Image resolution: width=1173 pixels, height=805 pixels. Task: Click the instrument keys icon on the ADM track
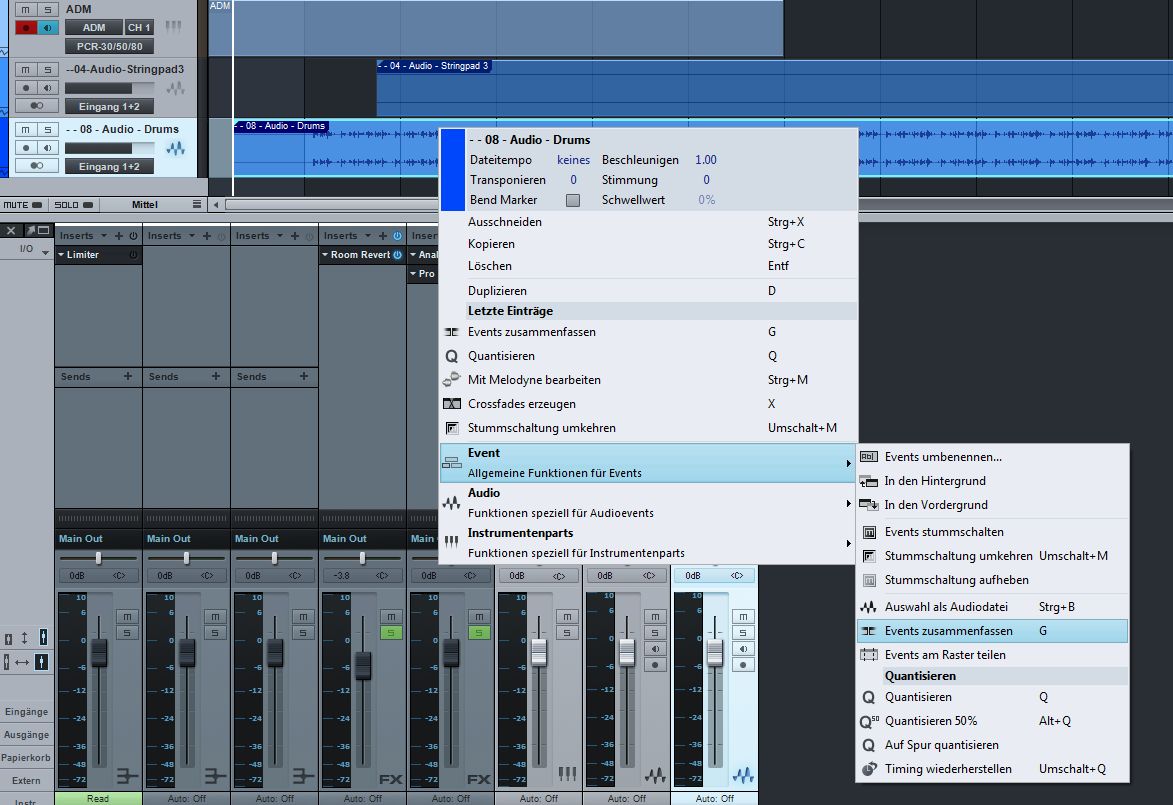tap(174, 27)
